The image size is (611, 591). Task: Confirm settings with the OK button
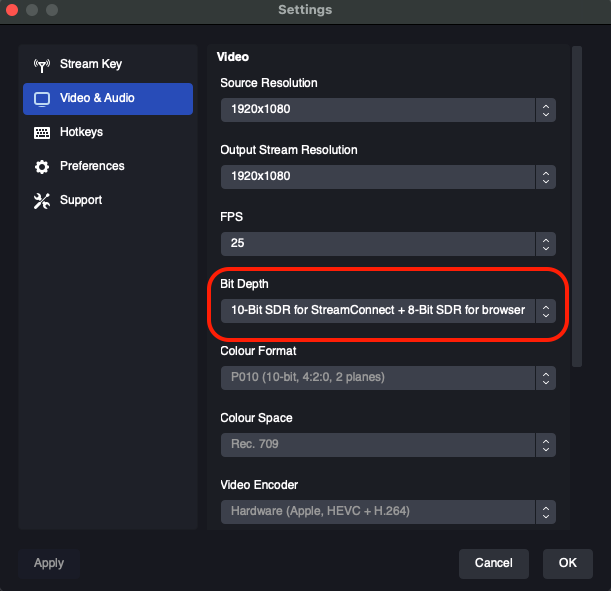[568, 563]
